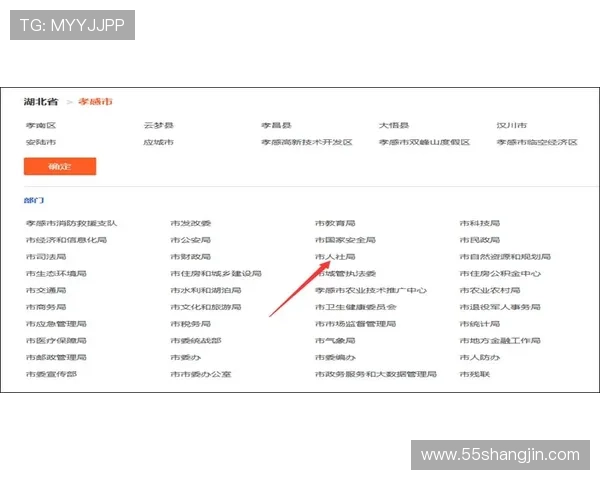Click the orange 确定 button
This screenshot has height=480, width=600.
(60, 166)
